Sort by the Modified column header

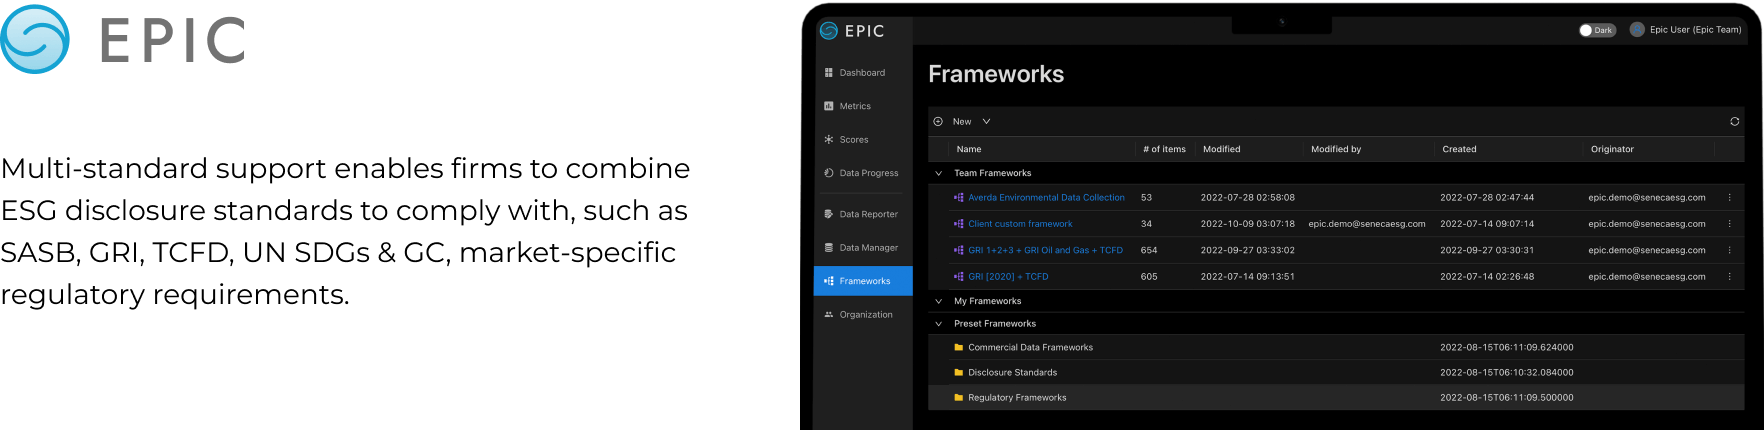(x=1221, y=149)
